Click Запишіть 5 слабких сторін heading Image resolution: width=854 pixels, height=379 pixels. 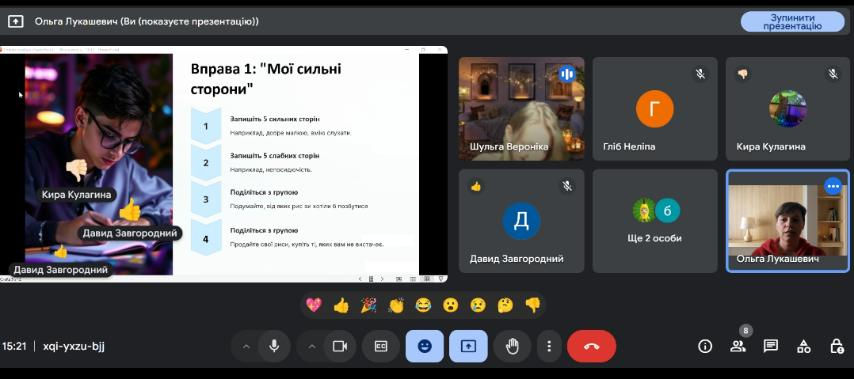click(x=274, y=156)
